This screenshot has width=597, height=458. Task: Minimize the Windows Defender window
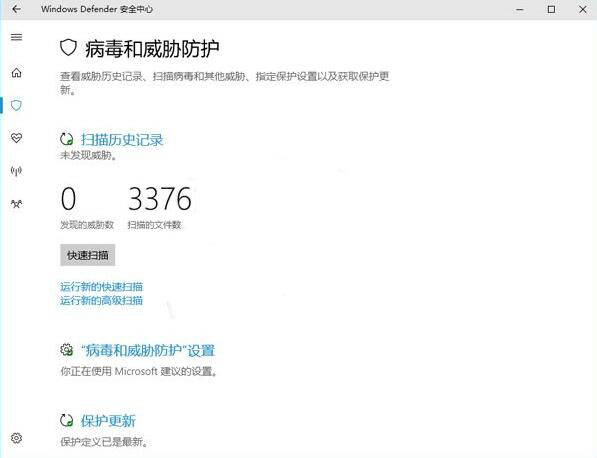520,9
